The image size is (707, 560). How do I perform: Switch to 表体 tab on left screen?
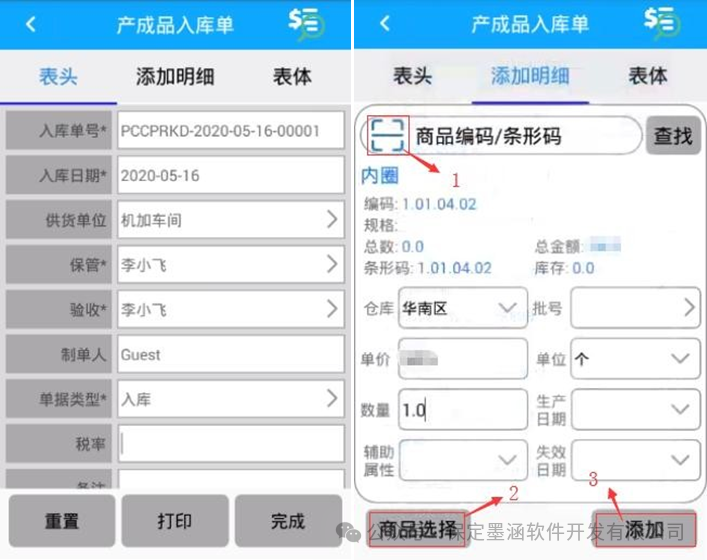[x=292, y=76]
